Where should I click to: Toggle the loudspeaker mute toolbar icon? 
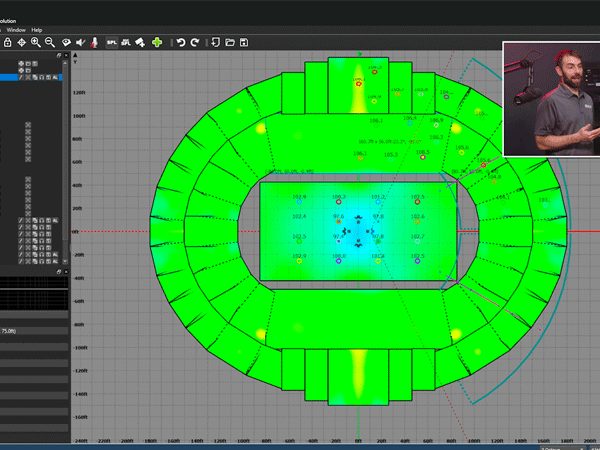80,42
